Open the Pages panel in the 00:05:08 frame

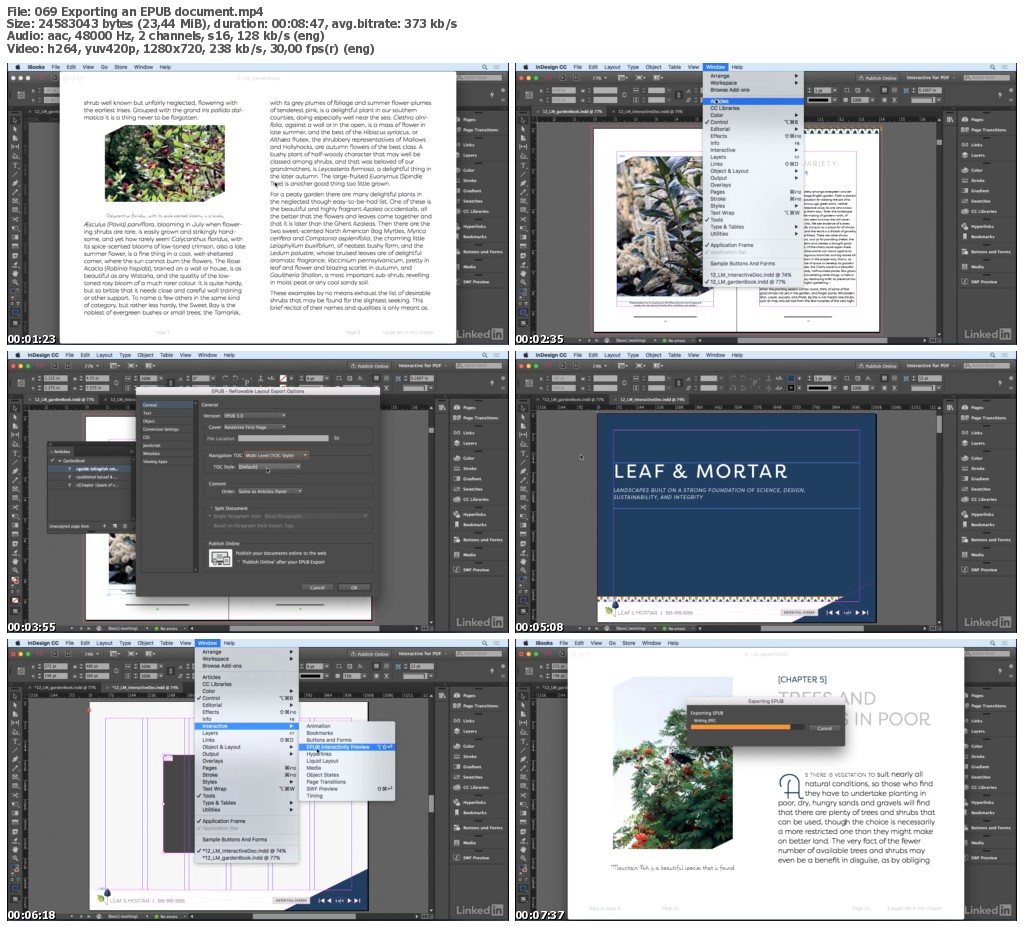point(972,408)
